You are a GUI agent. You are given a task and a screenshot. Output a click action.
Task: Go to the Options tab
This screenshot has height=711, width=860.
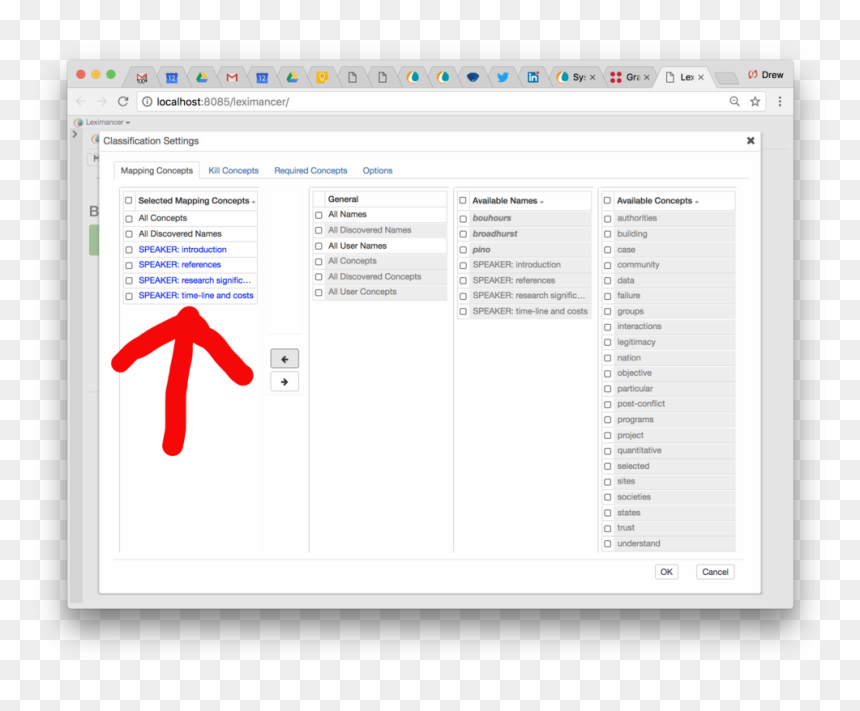click(x=377, y=171)
